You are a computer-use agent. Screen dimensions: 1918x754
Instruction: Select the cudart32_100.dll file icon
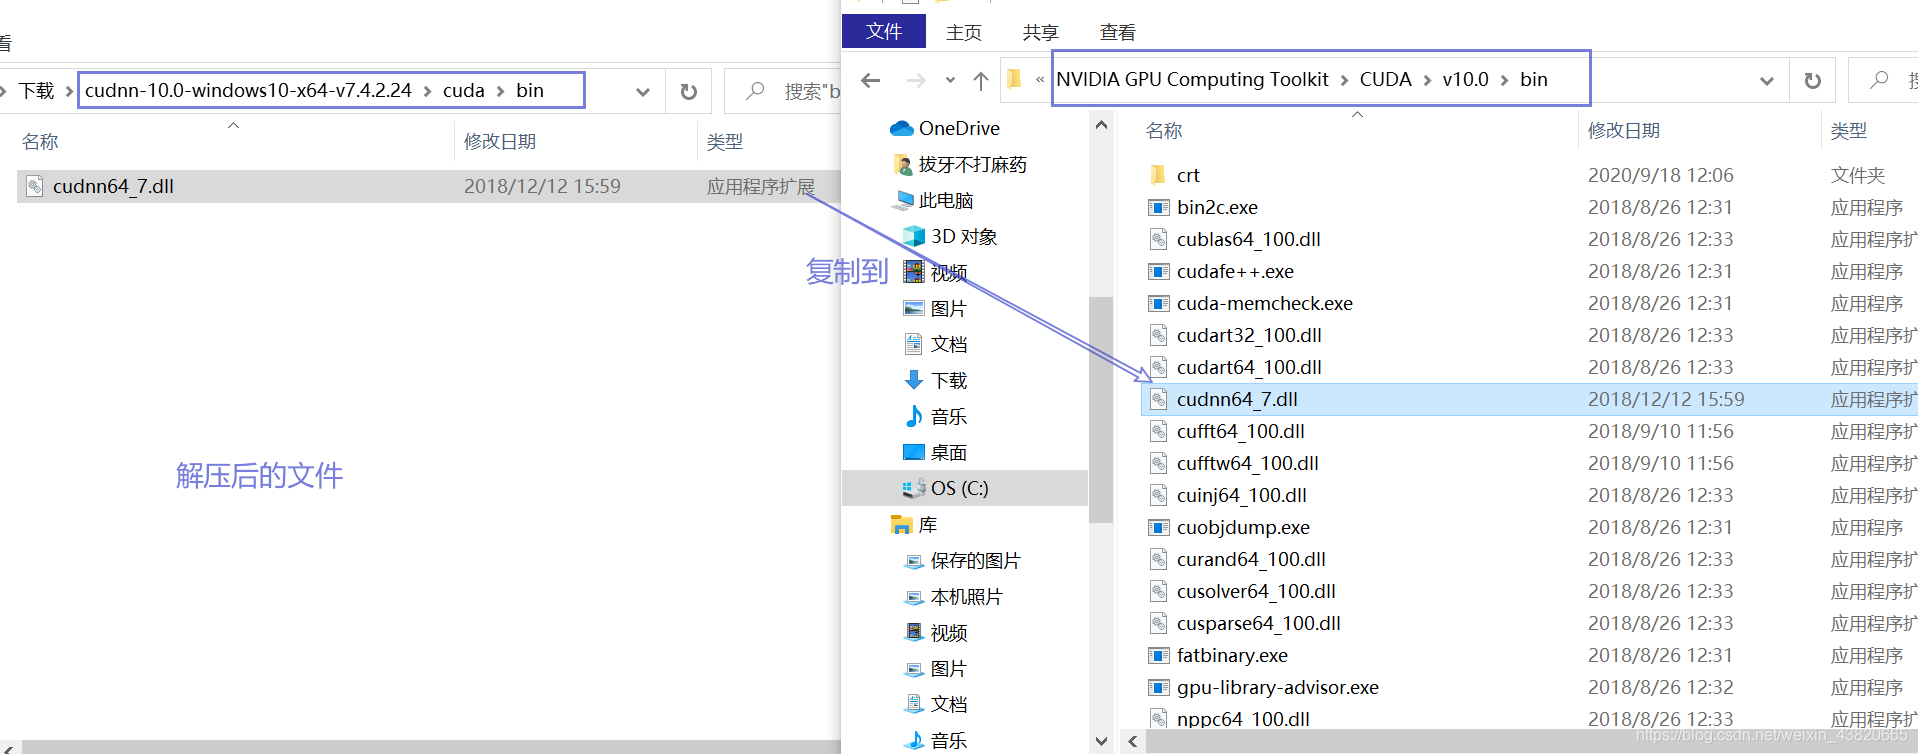(1158, 335)
